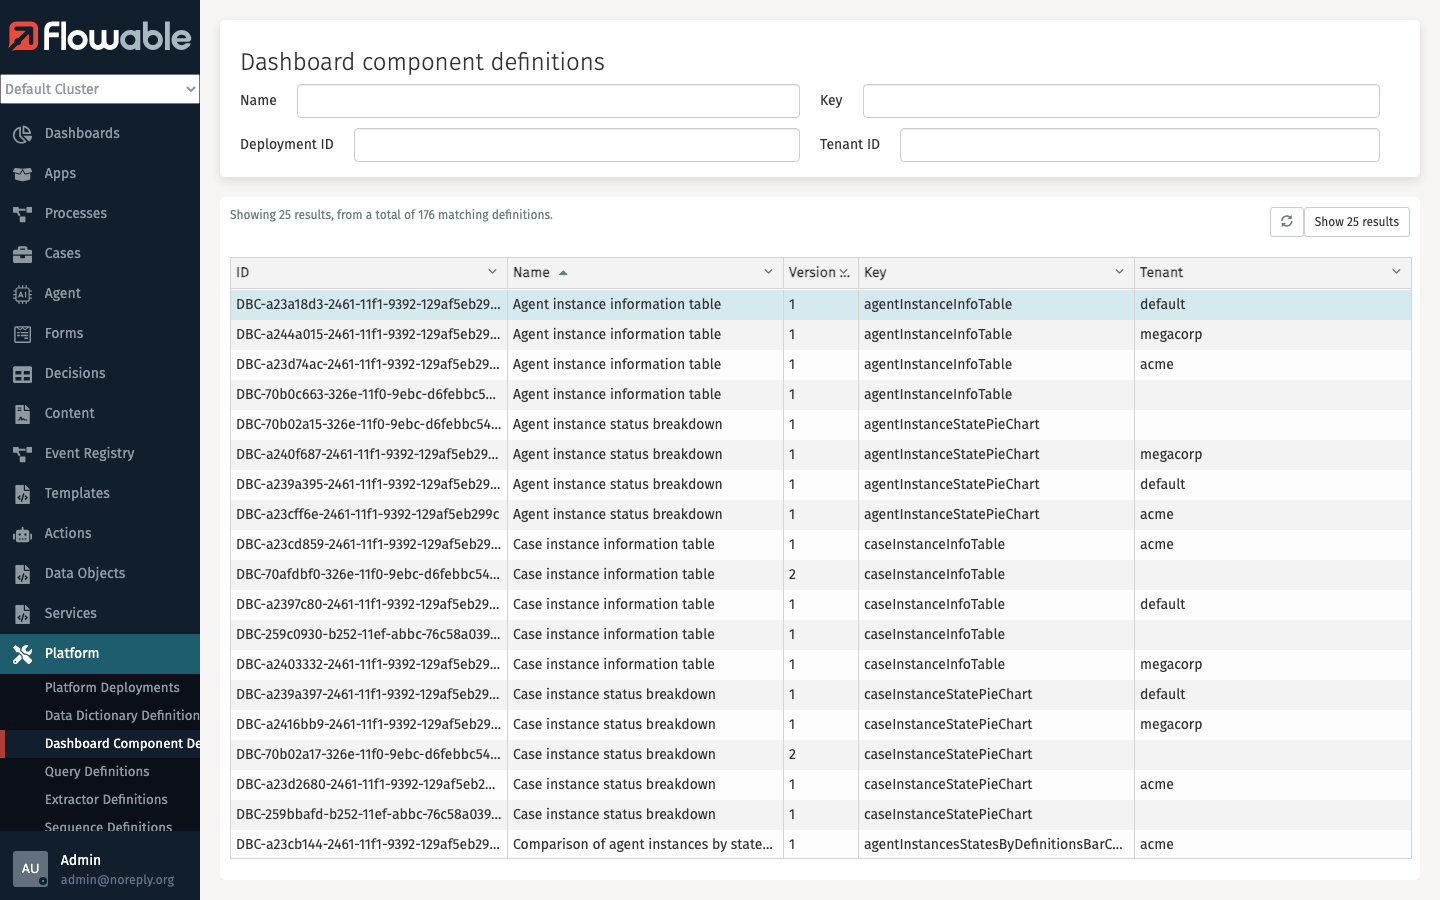Open the Default Cluster dropdown
The image size is (1440, 900).
point(100,89)
